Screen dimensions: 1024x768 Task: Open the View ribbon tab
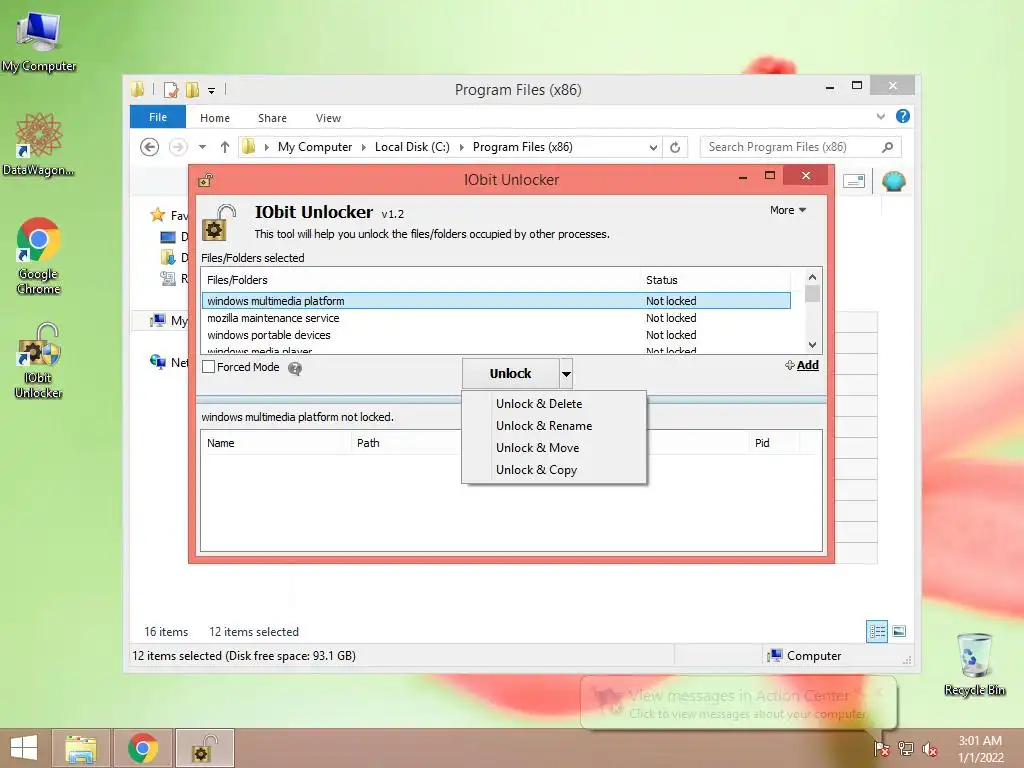coord(328,118)
